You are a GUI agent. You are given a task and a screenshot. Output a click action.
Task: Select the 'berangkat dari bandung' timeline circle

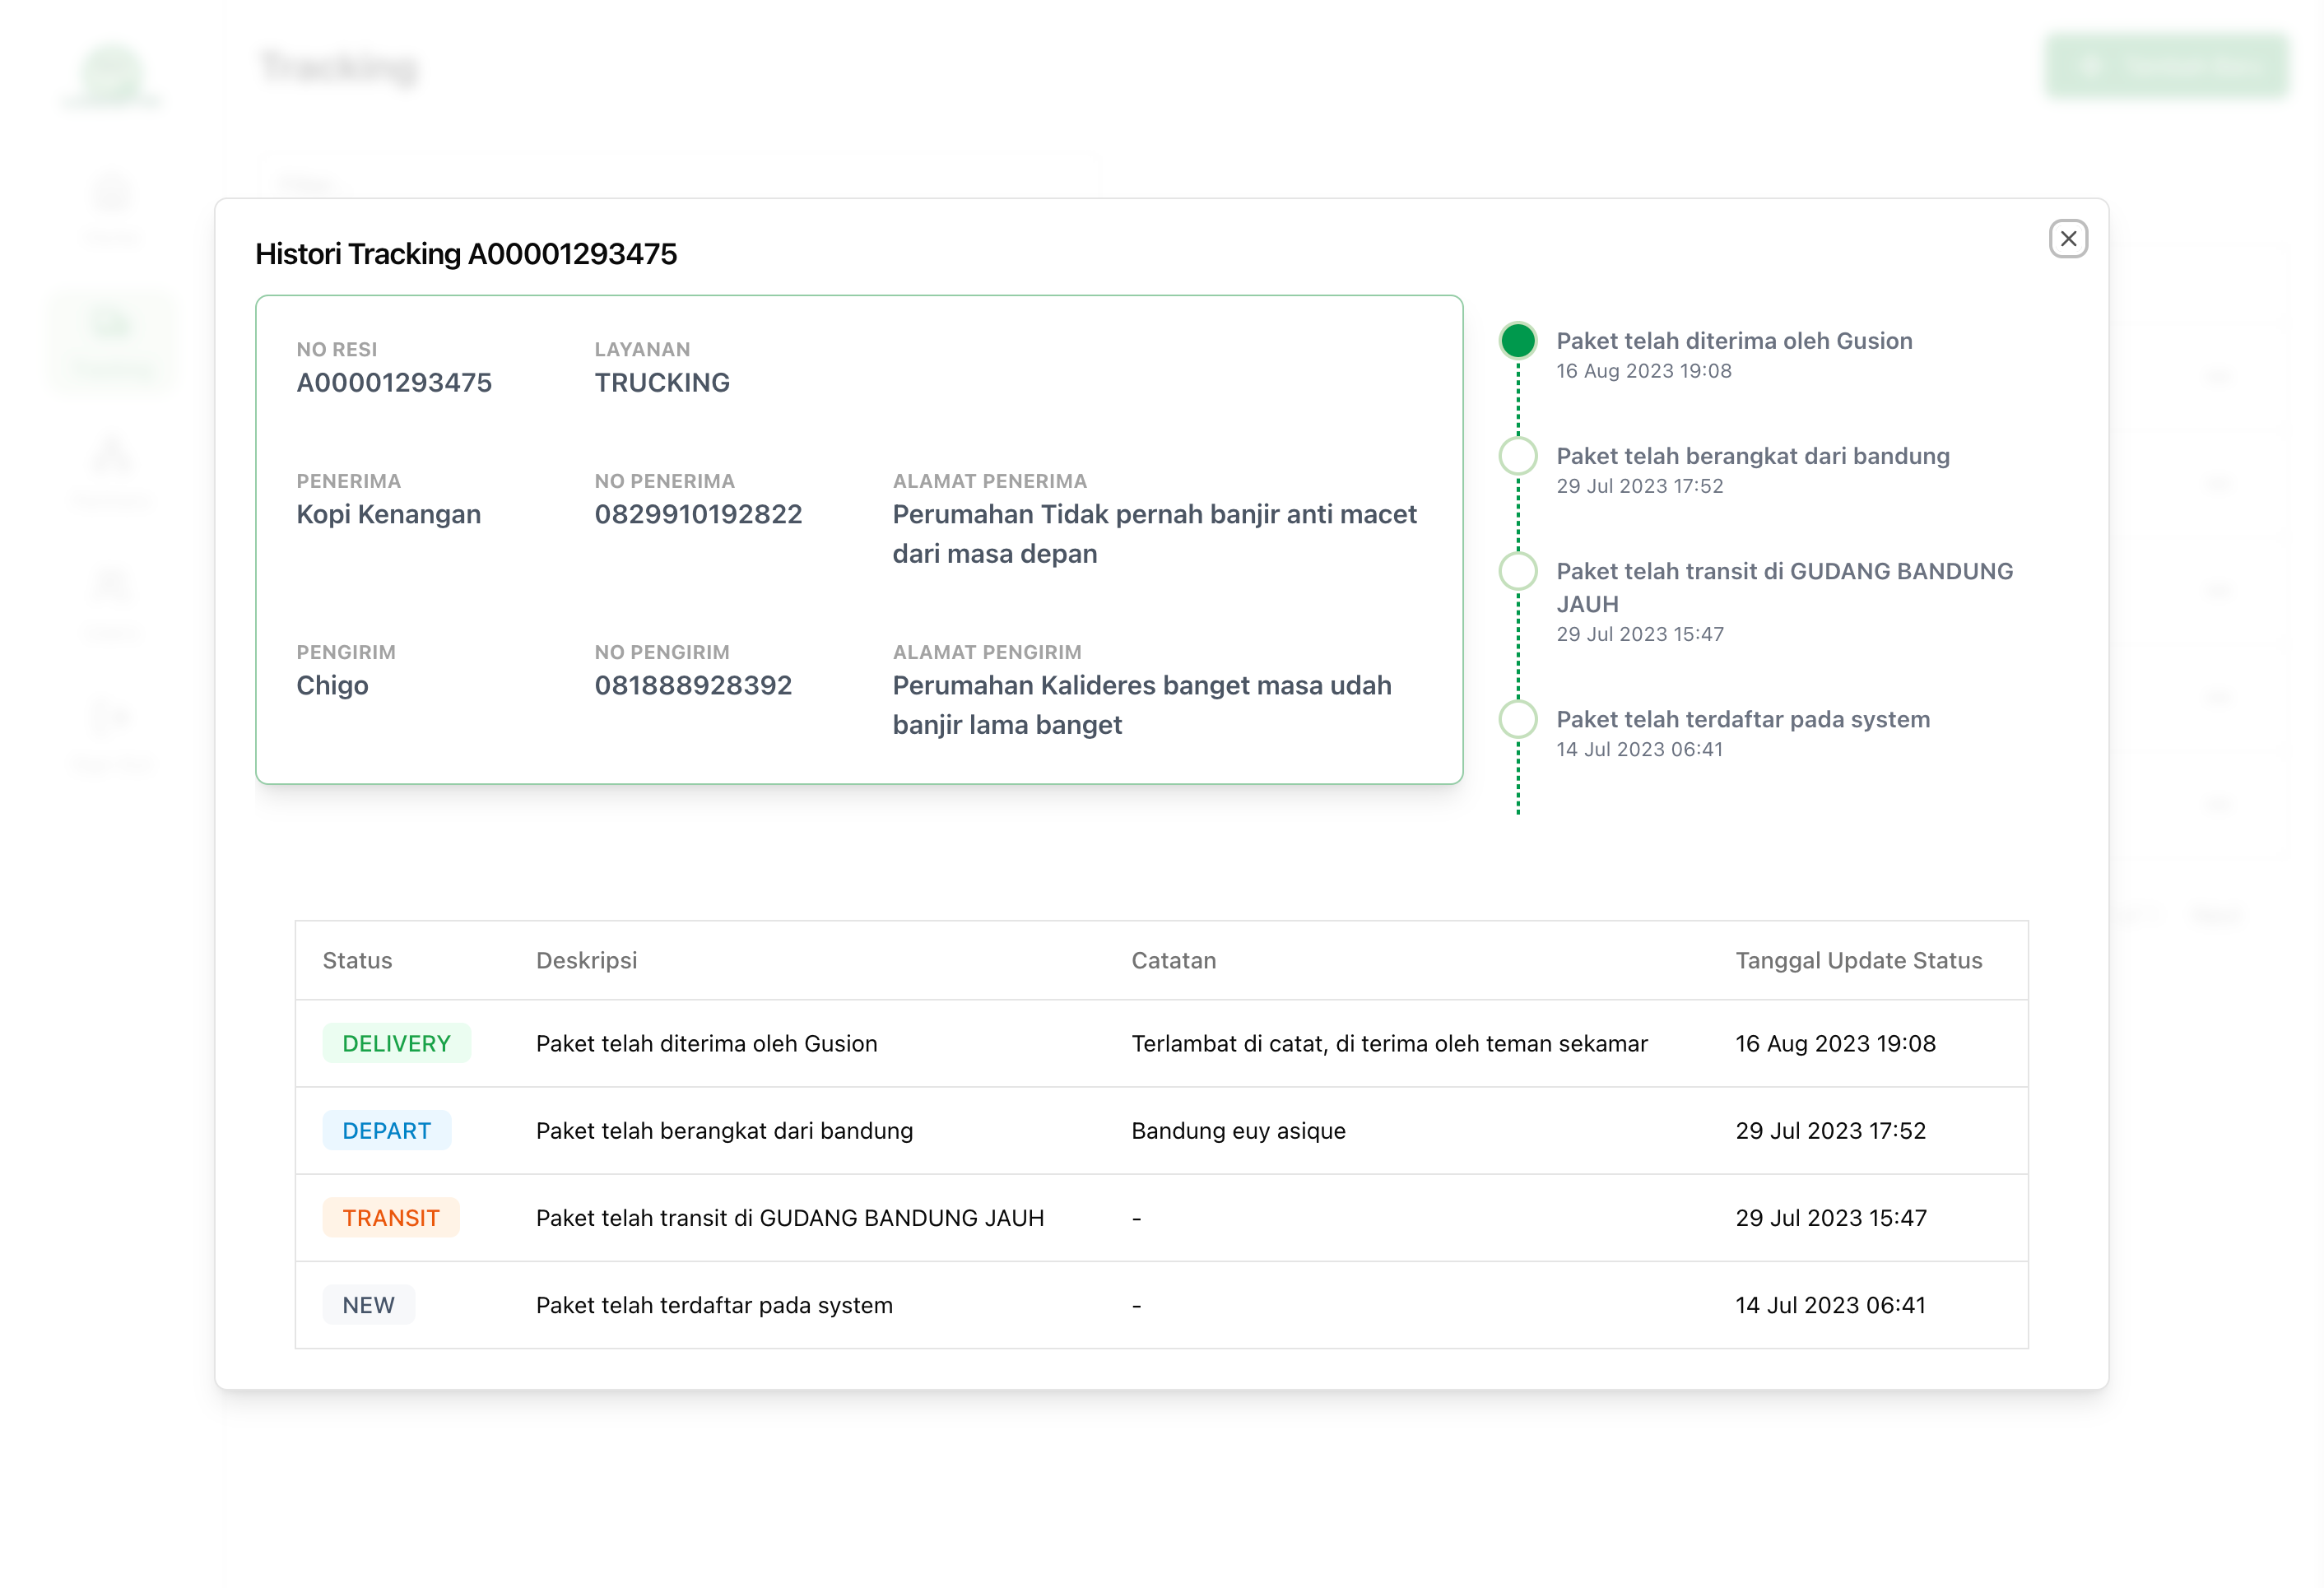1517,456
